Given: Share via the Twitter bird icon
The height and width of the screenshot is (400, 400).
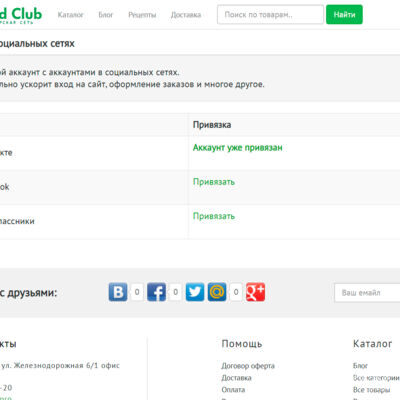Looking at the screenshot, I should (x=195, y=292).
